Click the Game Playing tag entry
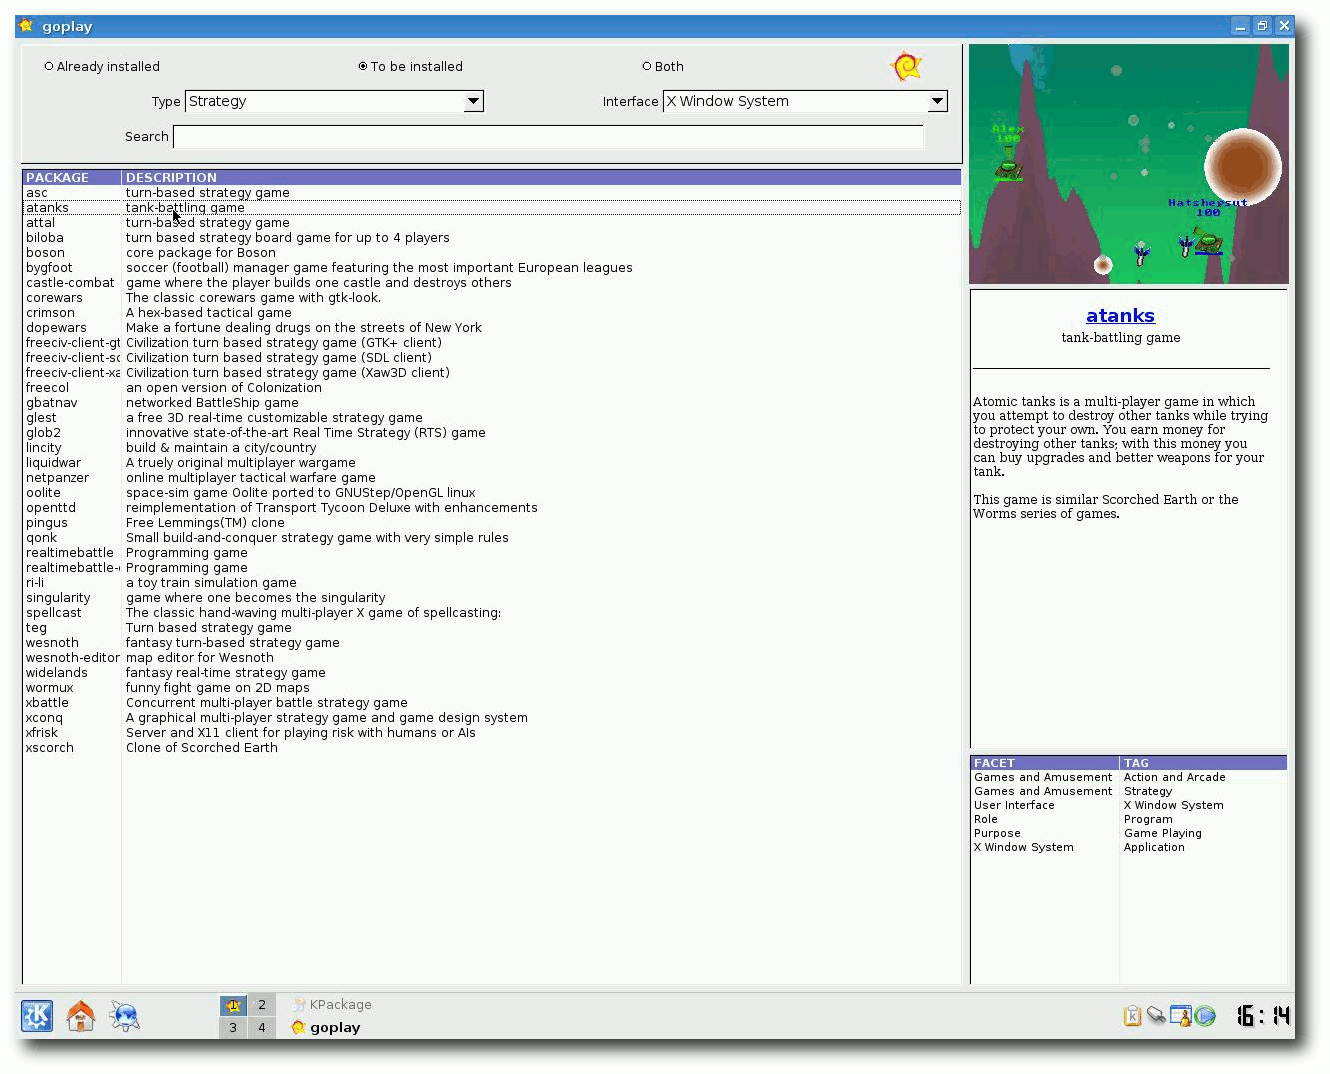The height and width of the screenshot is (1074, 1330). point(1162,833)
